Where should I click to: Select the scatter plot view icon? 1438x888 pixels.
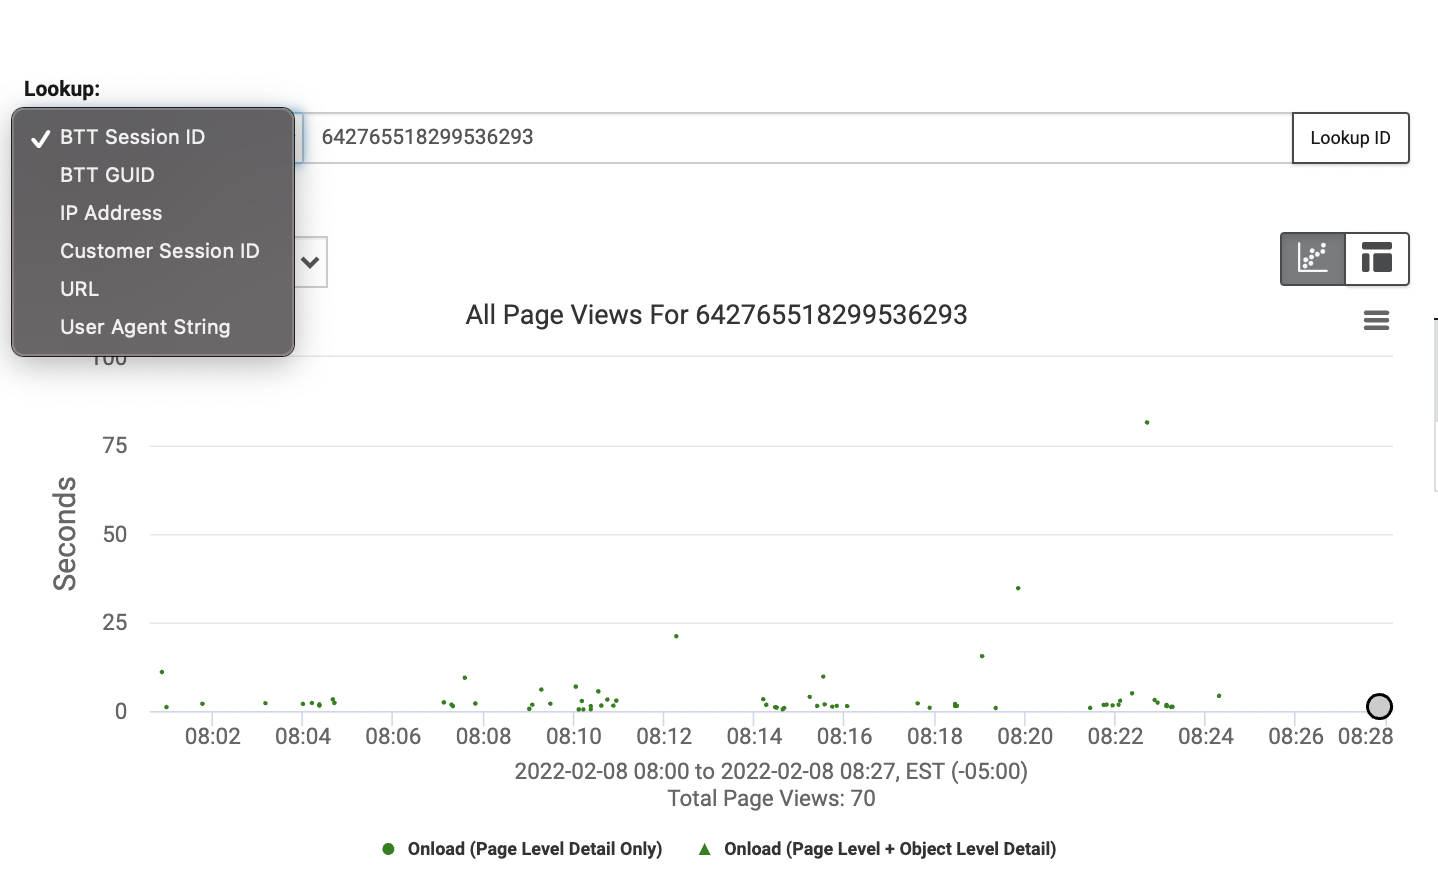[1313, 259]
